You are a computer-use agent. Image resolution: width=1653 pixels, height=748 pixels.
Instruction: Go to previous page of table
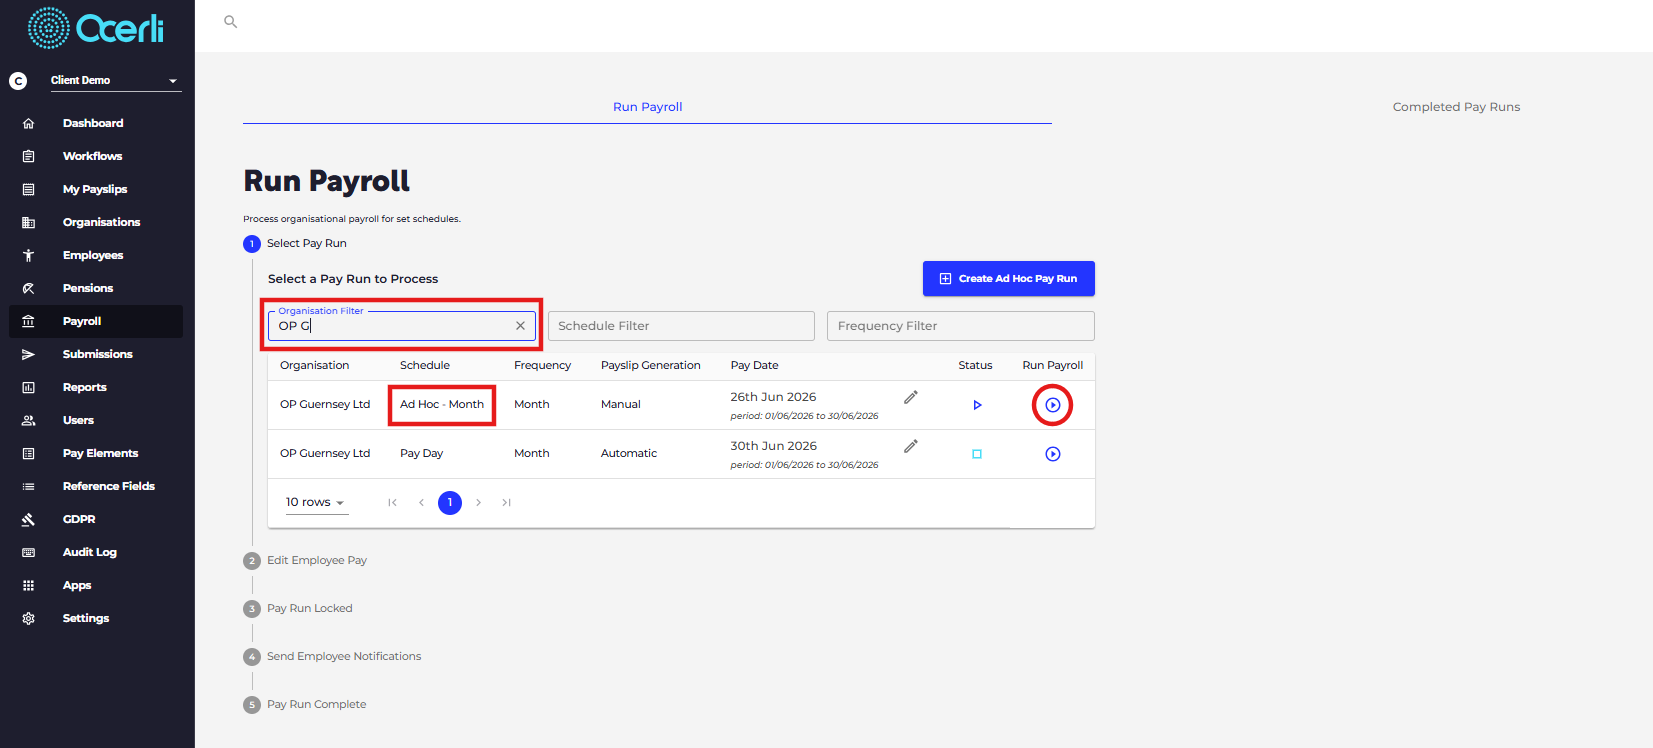[x=421, y=503]
